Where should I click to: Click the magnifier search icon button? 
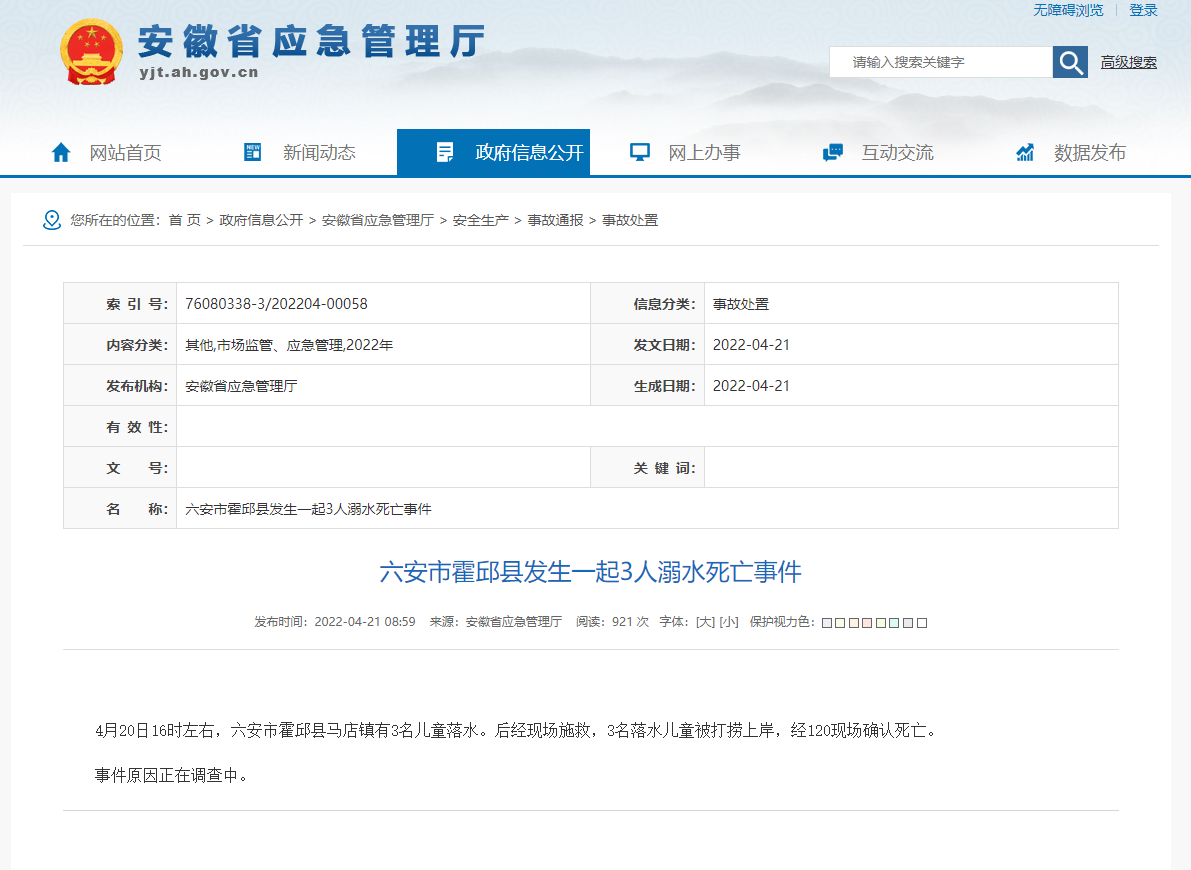coord(1070,62)
